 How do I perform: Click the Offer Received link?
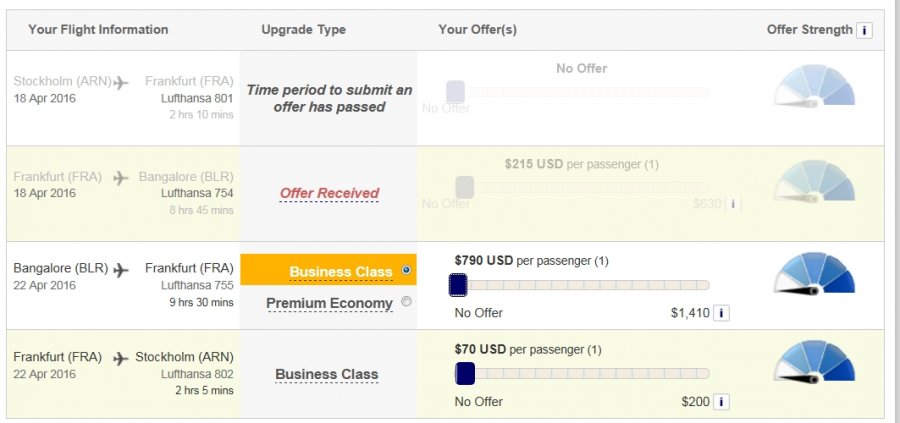tap(329, 193)
